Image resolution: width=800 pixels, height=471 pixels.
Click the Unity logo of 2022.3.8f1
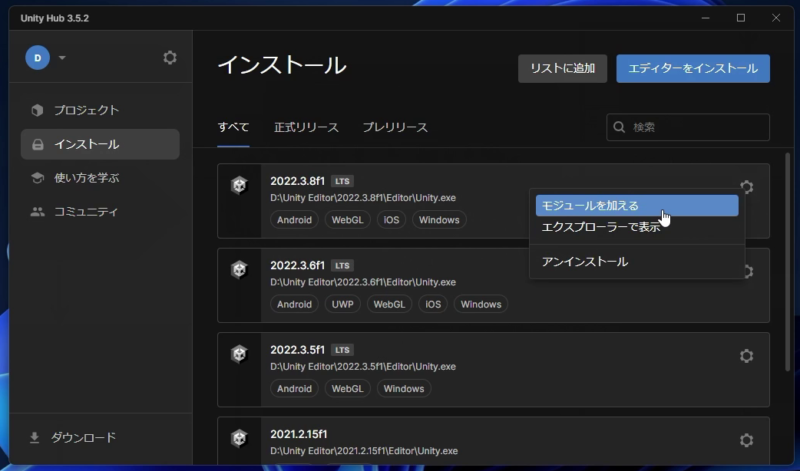pyautogui.click(x=239, y=185)
